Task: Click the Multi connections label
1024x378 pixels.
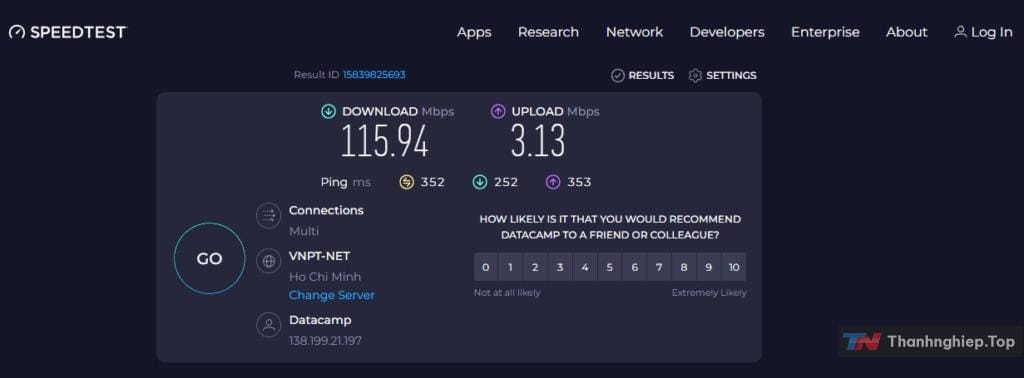Action: click(x=304, y=231)
